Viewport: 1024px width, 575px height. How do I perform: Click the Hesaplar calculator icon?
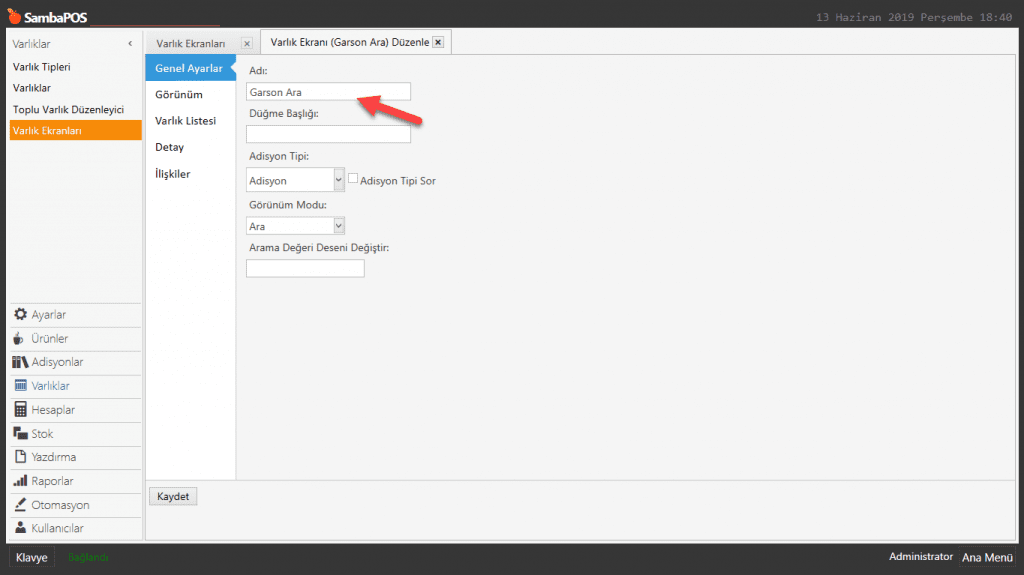[20, 410]
